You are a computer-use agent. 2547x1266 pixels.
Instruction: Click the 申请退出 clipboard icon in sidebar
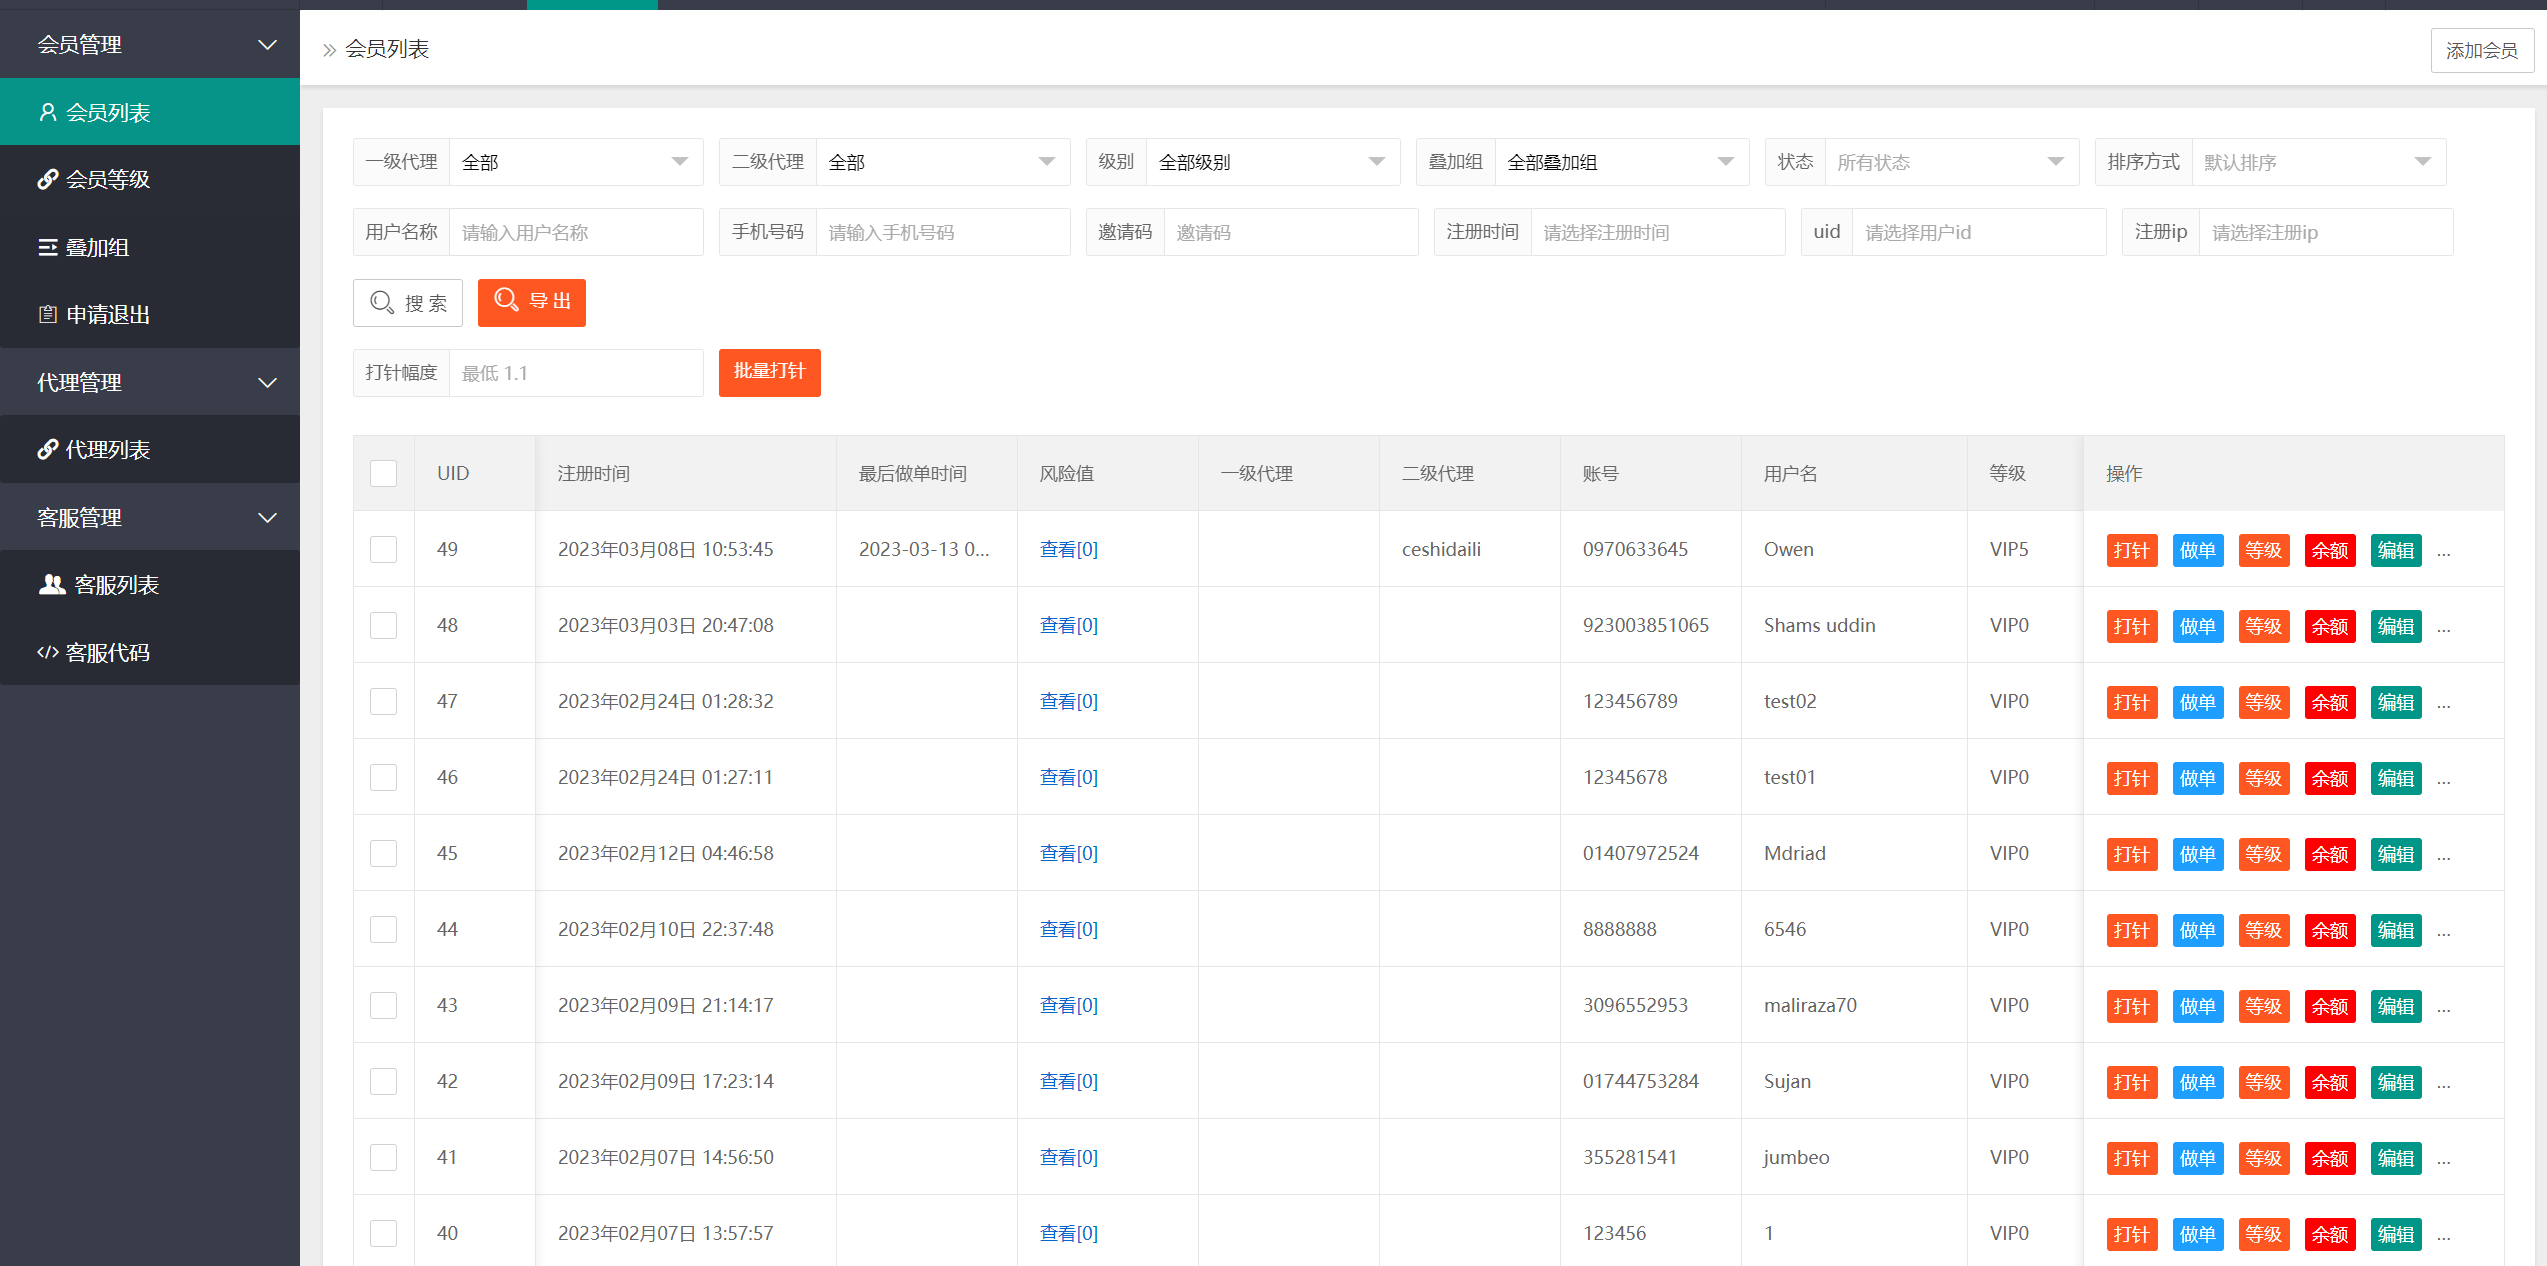click(x=47, y=314)
